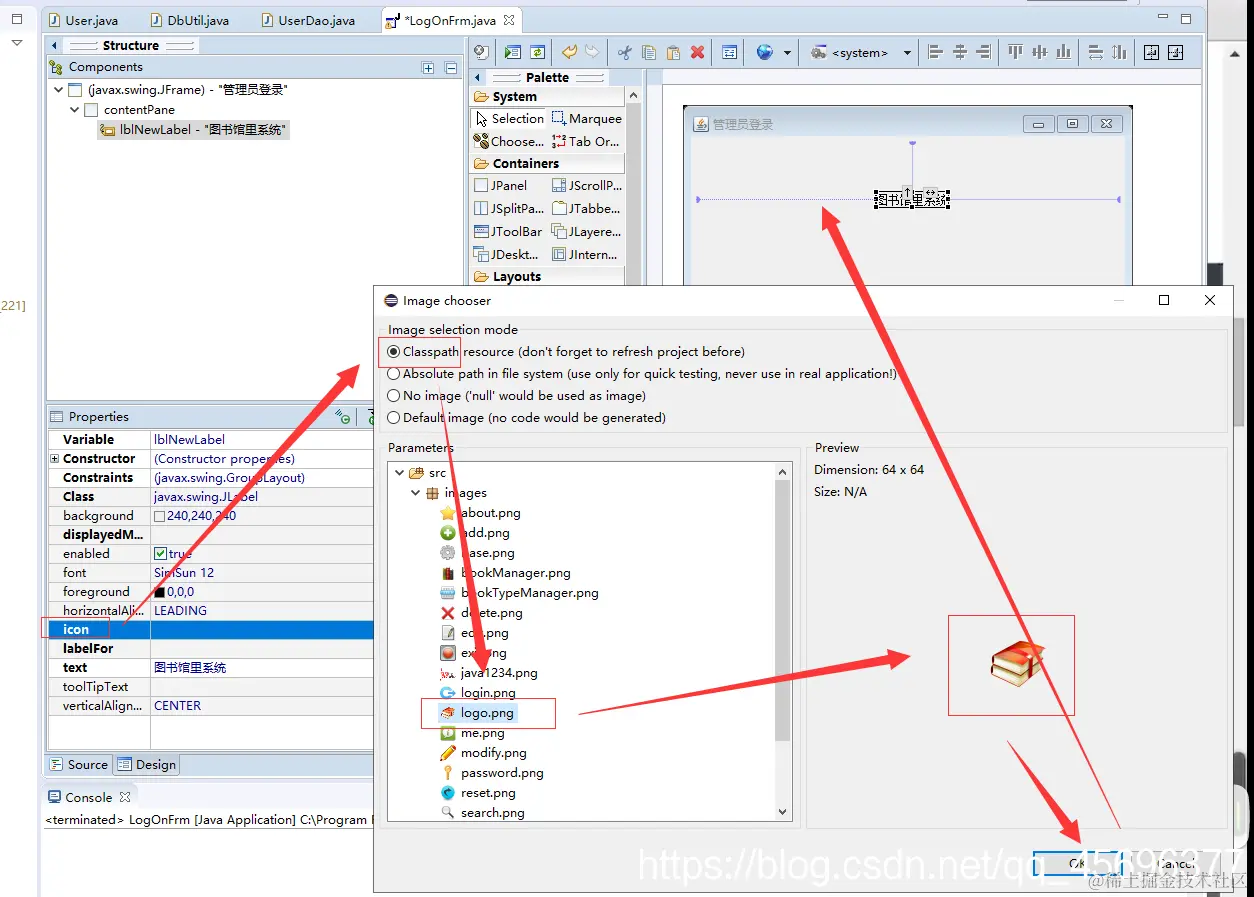Screen dimensions: 1254x897
Task: Click the icon property row
Action: coord(211,630)
